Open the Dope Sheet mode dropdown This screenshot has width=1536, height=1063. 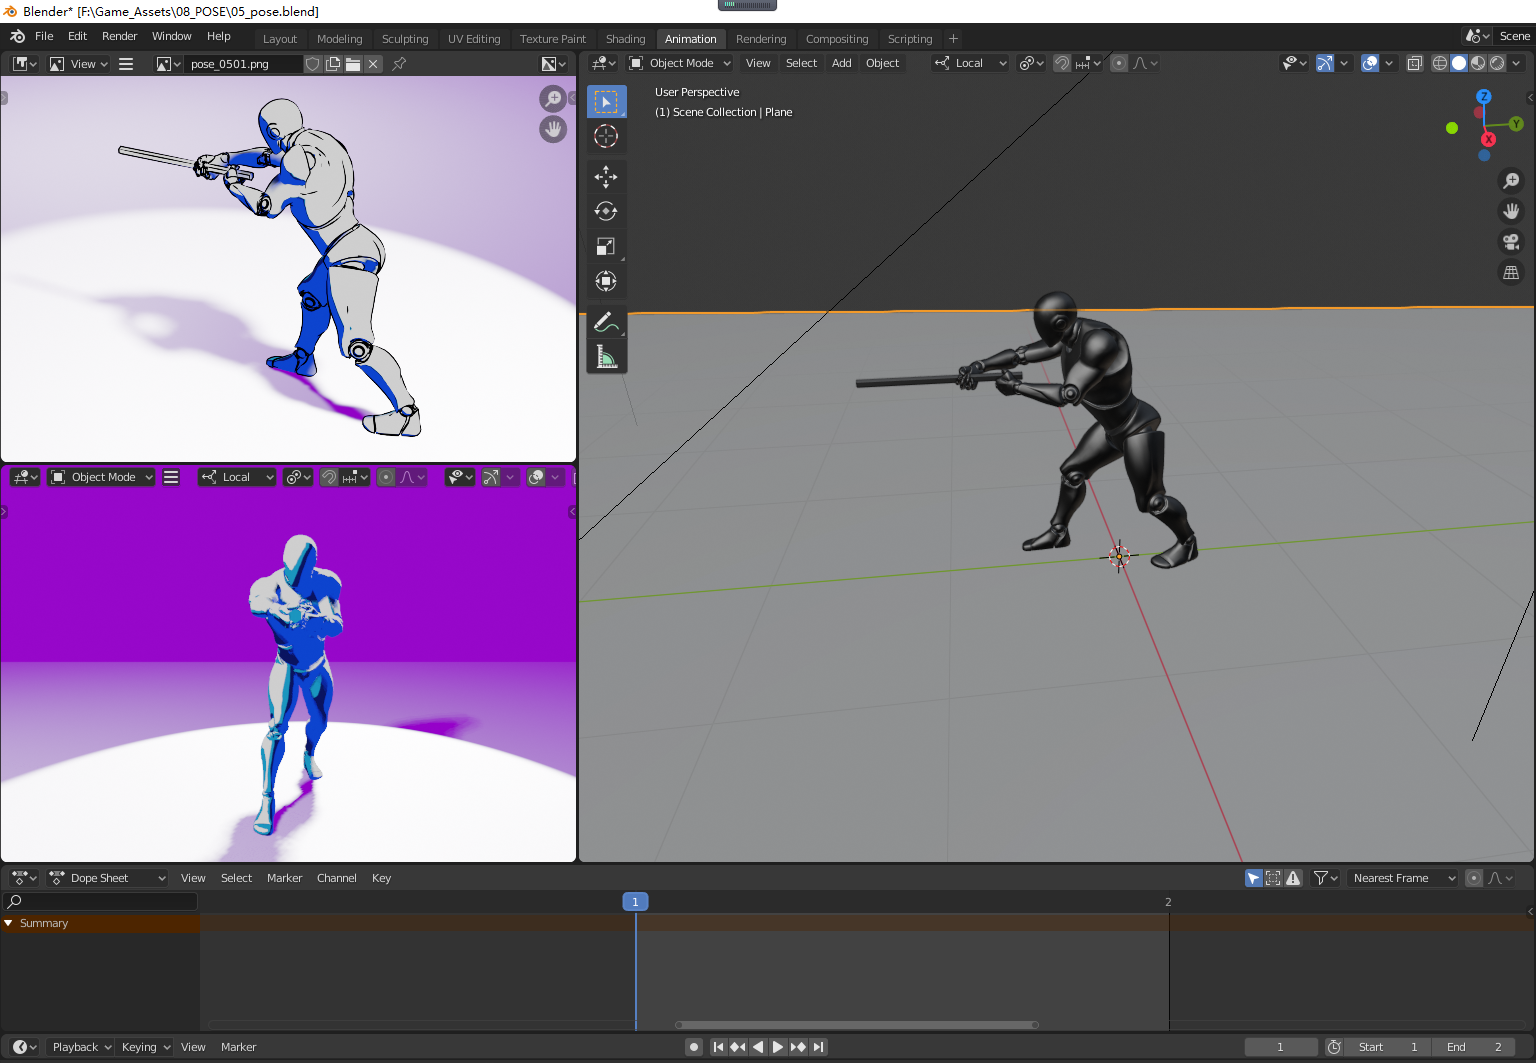pos(108,878)
